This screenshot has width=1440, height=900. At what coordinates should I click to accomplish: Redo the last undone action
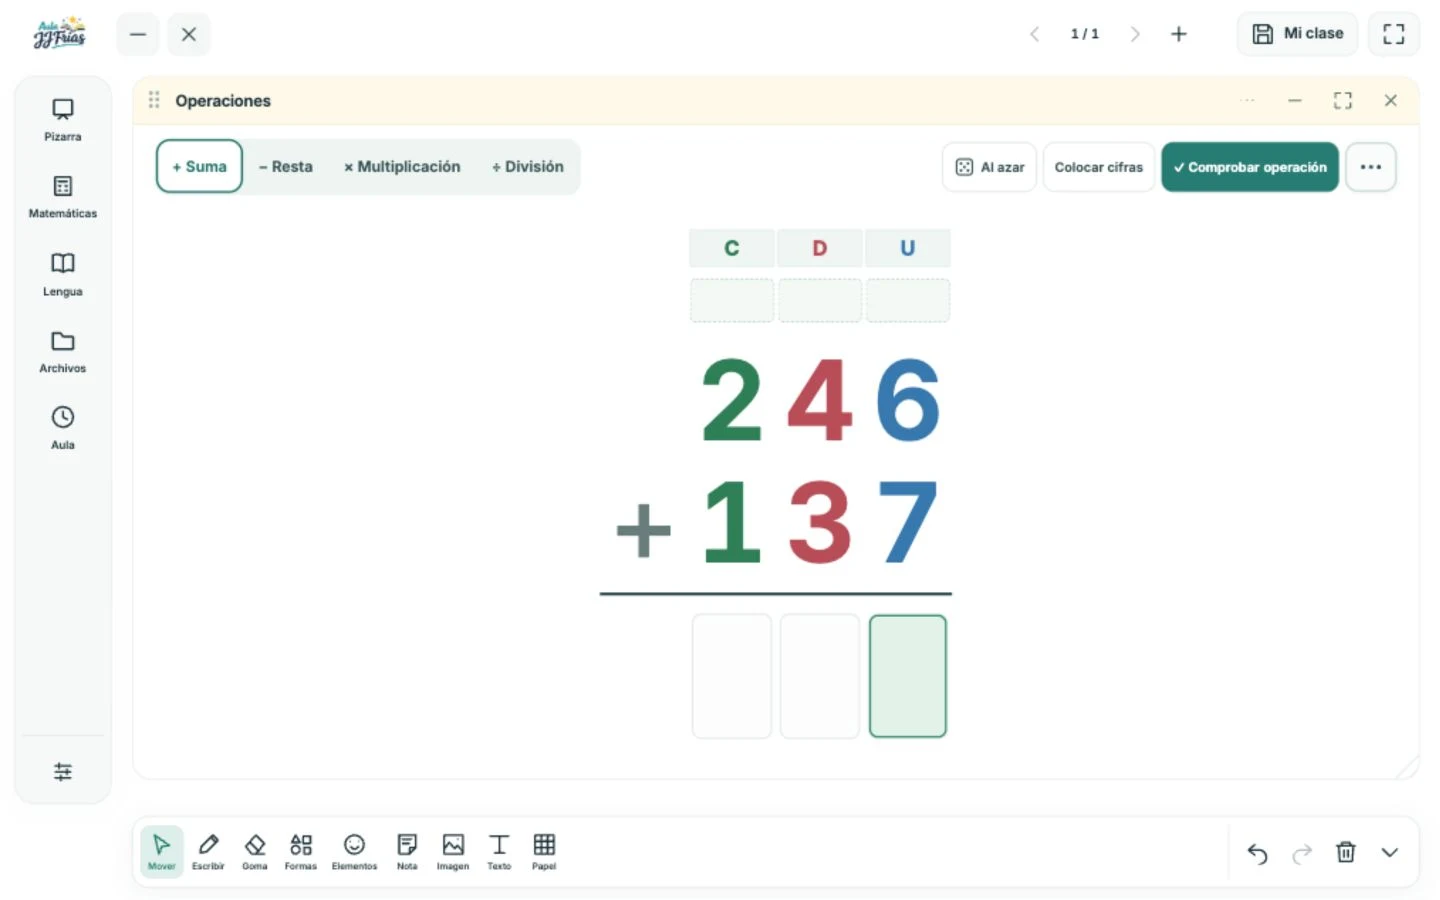[x=1302, y=853]
